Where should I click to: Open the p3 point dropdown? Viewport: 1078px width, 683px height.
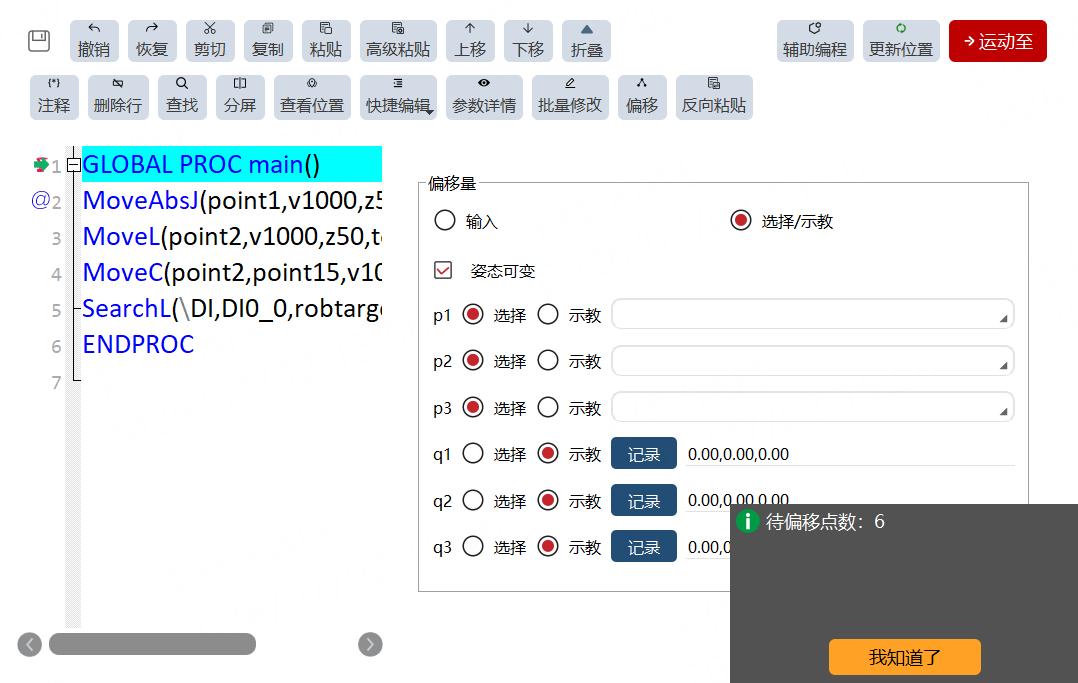[813, 407]
